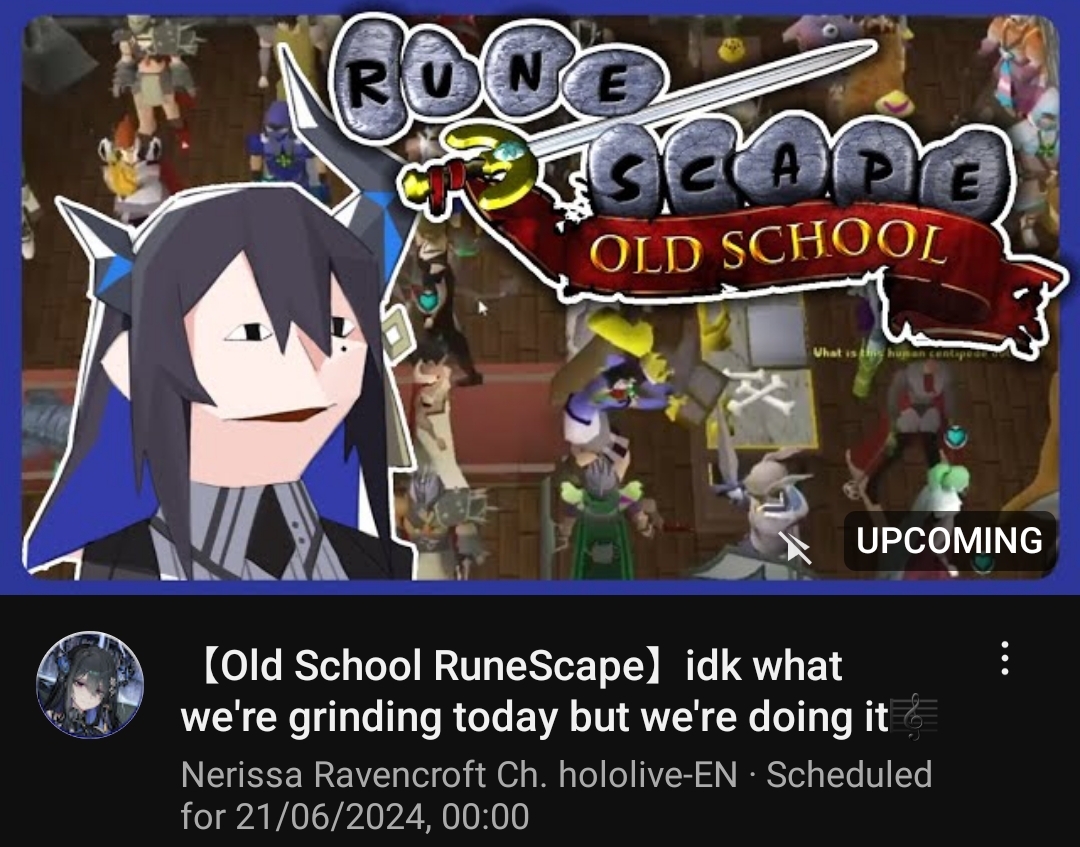The height and width of the screenshot is (847, 1080).
Task: Click the Nerissa Ravencroft Ch. hololive-EN channel name
Action: 459,774
